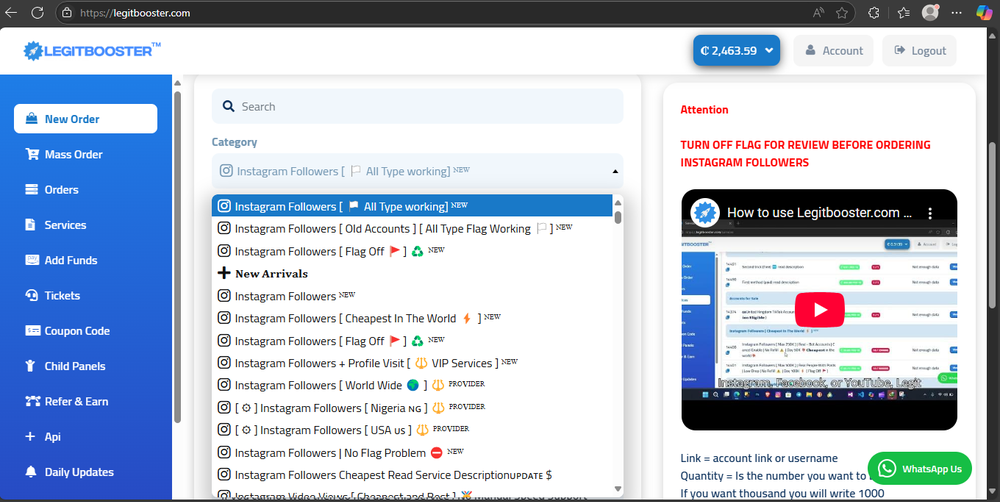Add page to favorites star icon
Viewport: 1000px width, 502px height.
842,13
